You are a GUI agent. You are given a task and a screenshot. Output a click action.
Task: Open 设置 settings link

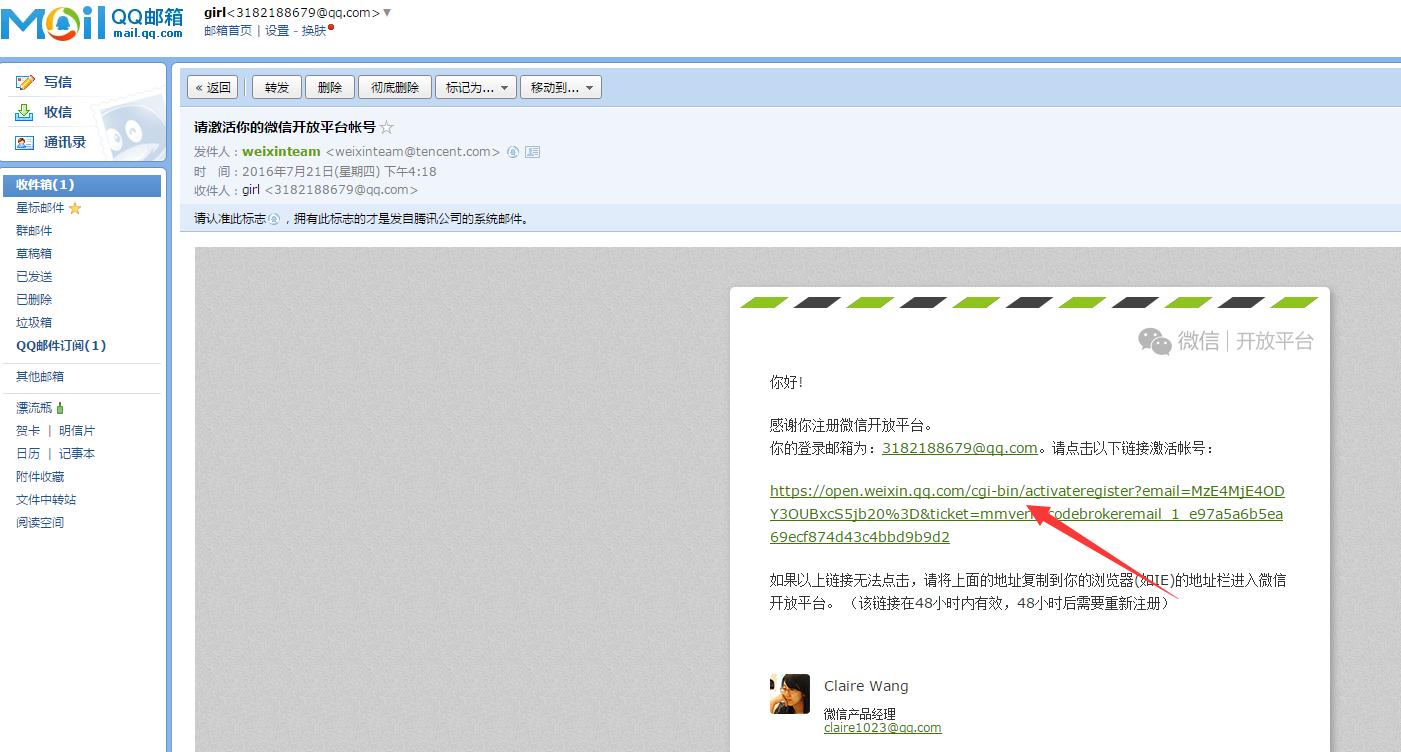point(277,31)
